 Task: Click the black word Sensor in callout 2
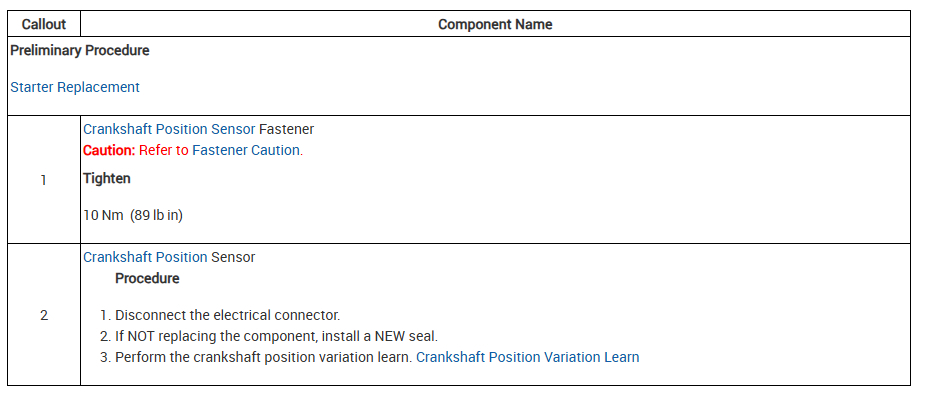tap(233, 257)
